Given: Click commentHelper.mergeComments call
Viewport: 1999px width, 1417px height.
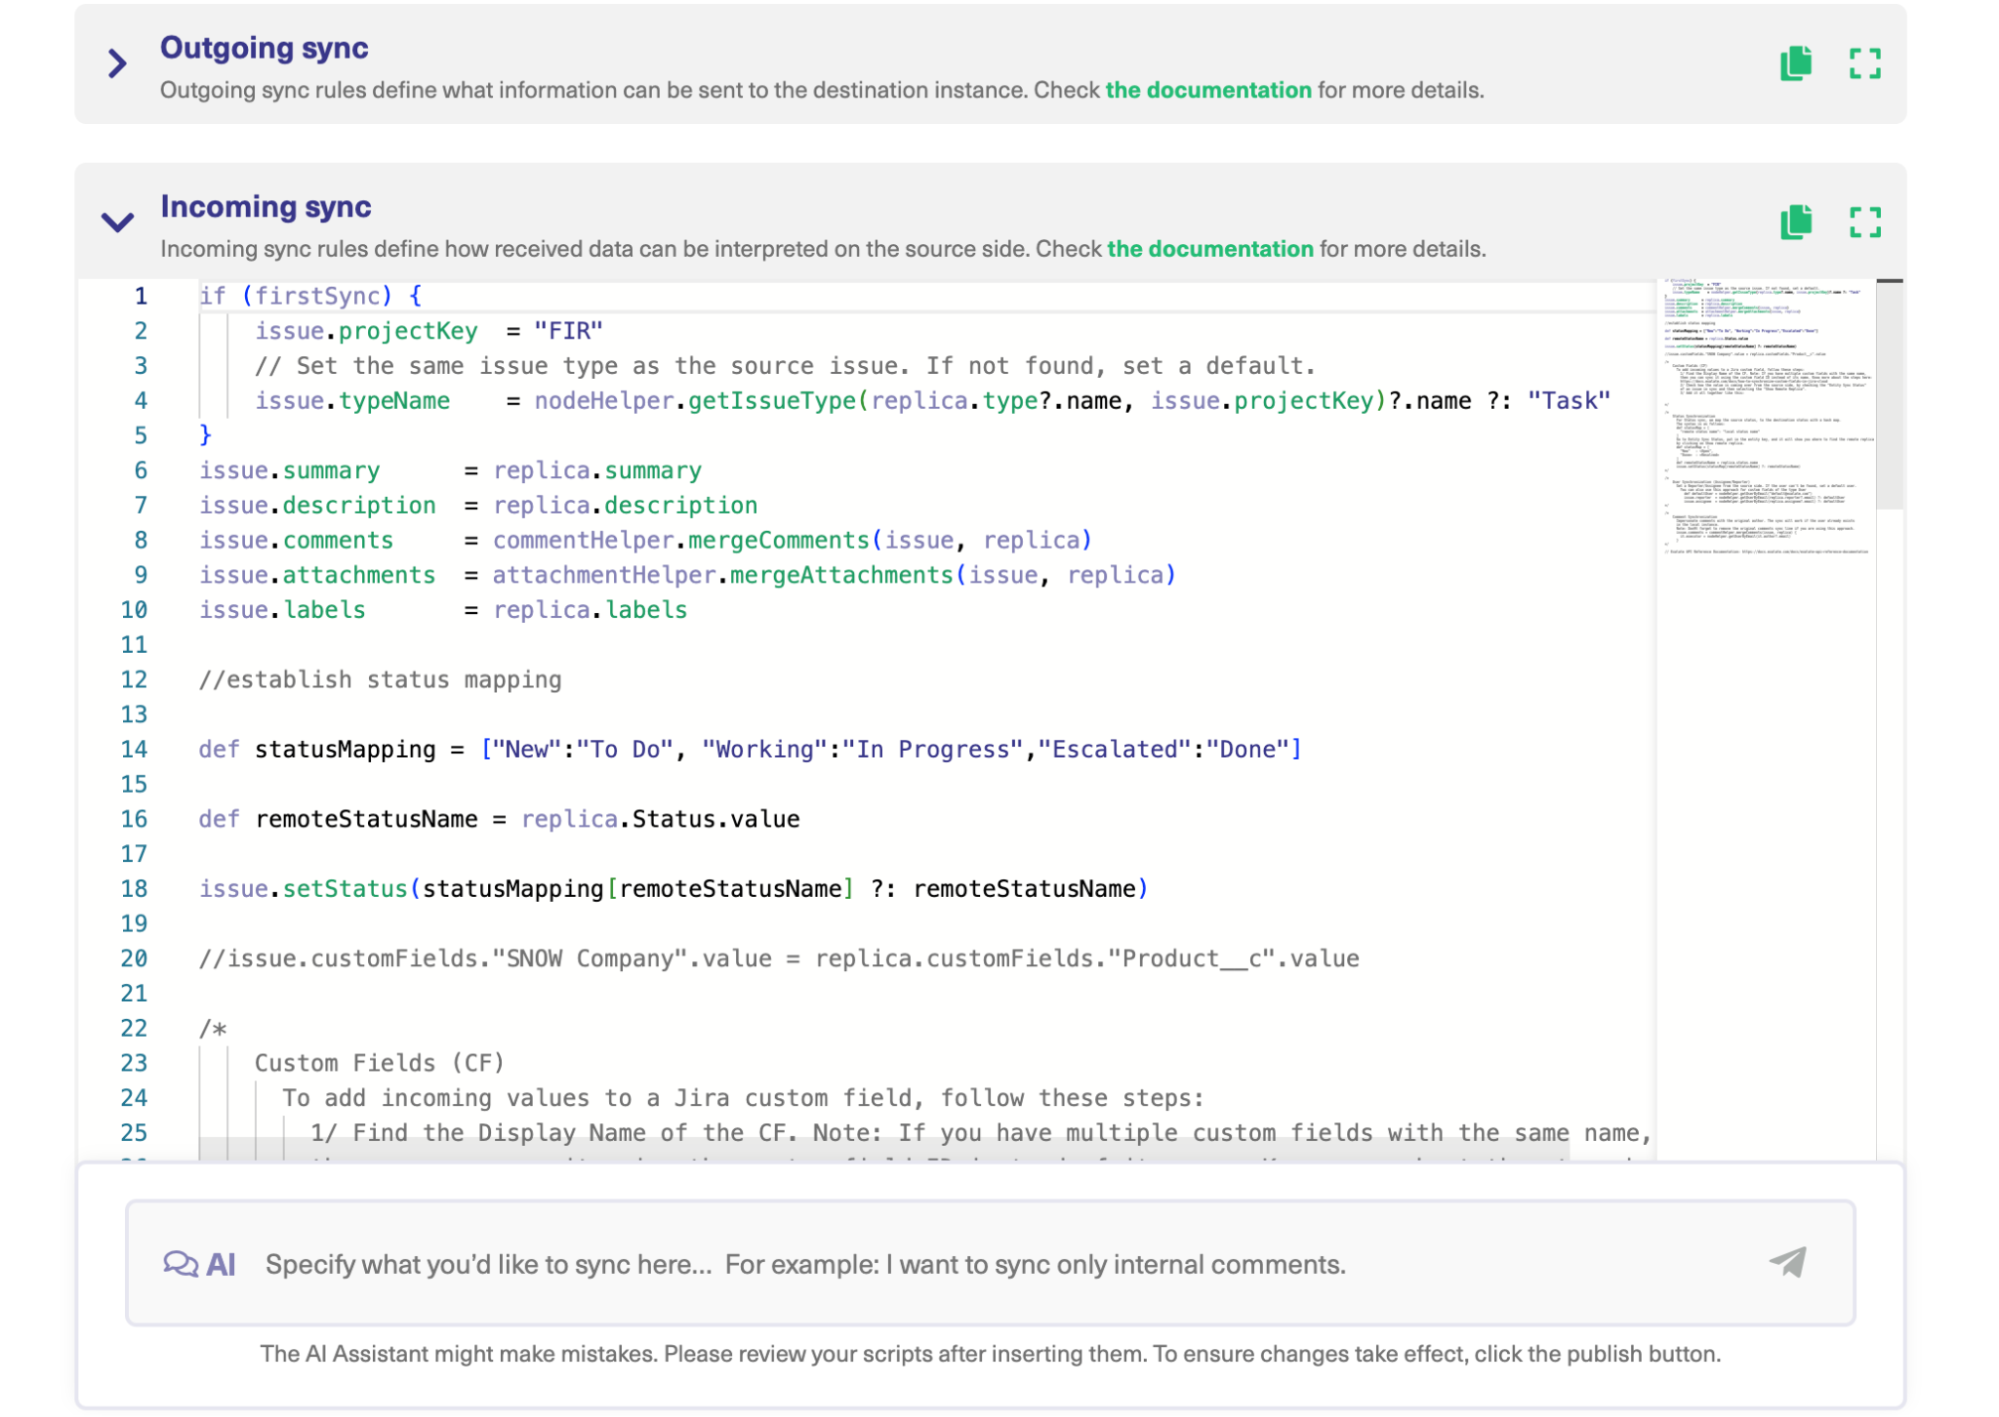Looking at the screenshot, I should (791, 540).
